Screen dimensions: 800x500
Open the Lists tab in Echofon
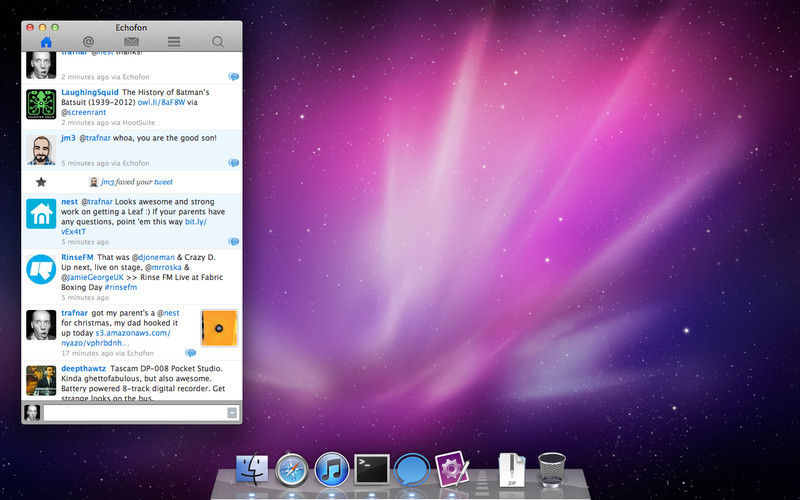pos(174,41)
